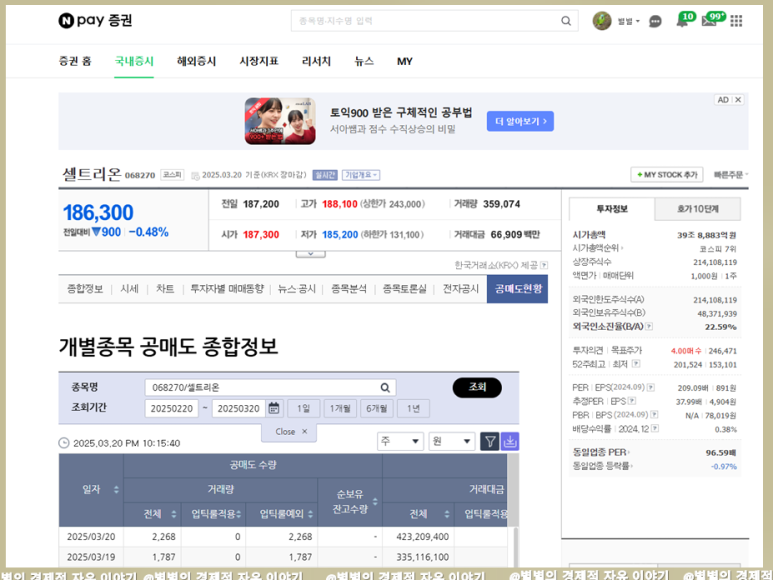773x580 pixels.
Task: Open 시가총액순위 link
Action: point(597,248)
